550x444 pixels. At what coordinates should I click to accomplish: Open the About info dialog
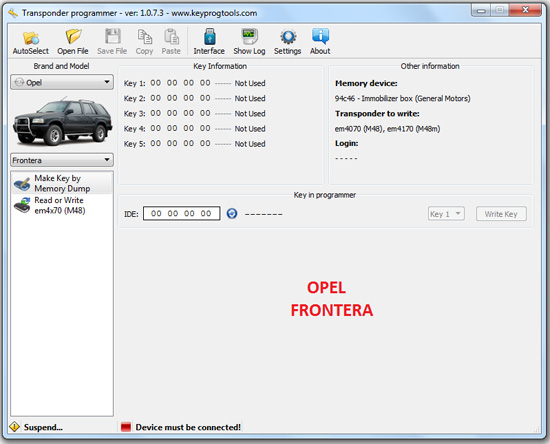[x=320, y=42]
